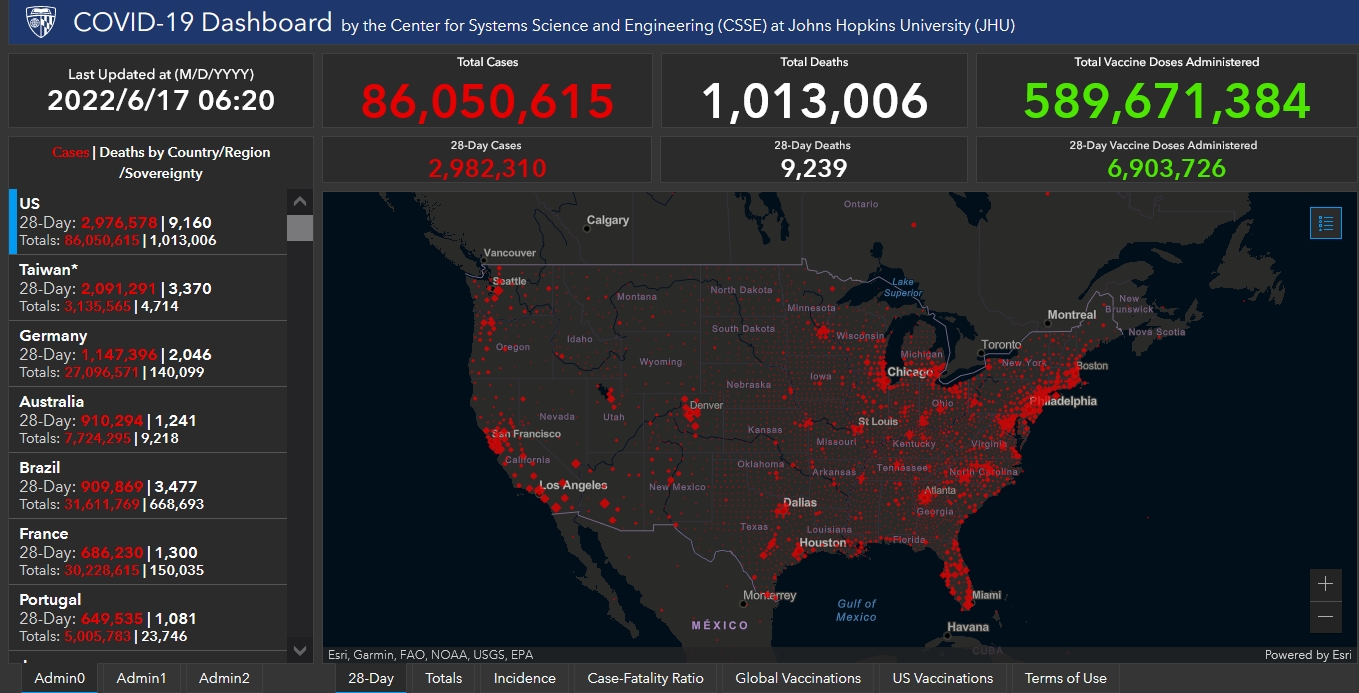The image size is (1359, 693).
Task: Select the 28-Day map tab
Action: click(x=371, y=678)
